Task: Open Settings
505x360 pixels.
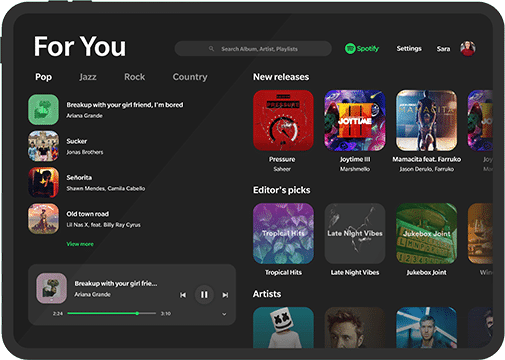Action: click(409, 49)
